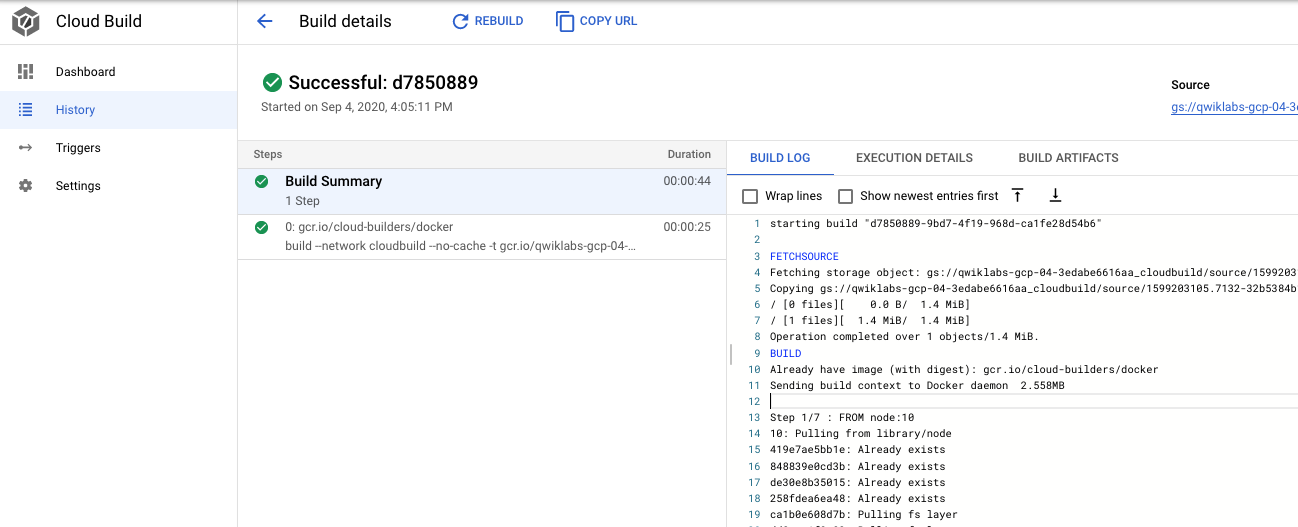Image resolution: width=1298 pixels, height=527 pixels.
Task: Click the Build details page title
Action: (x=345, y=21)
